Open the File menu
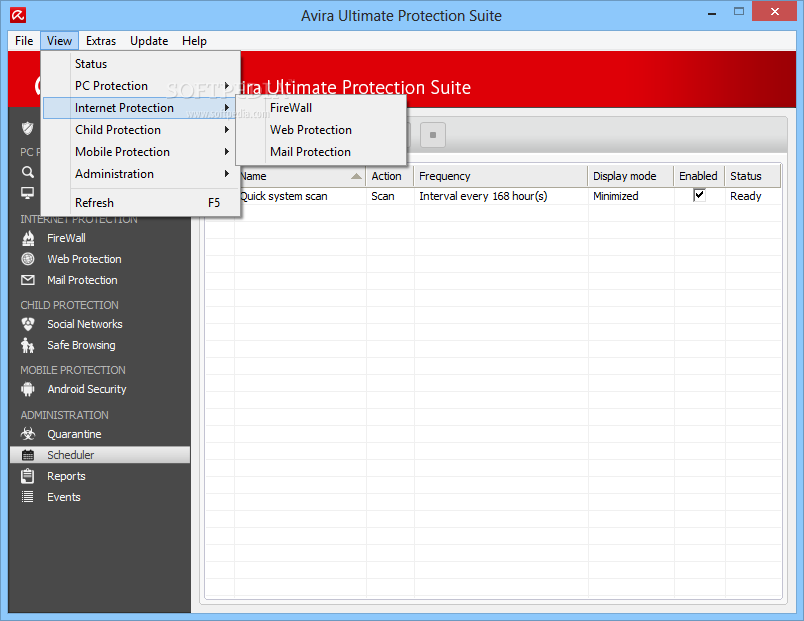The width and height of the screenshot is (804, 621). [24, 41]
